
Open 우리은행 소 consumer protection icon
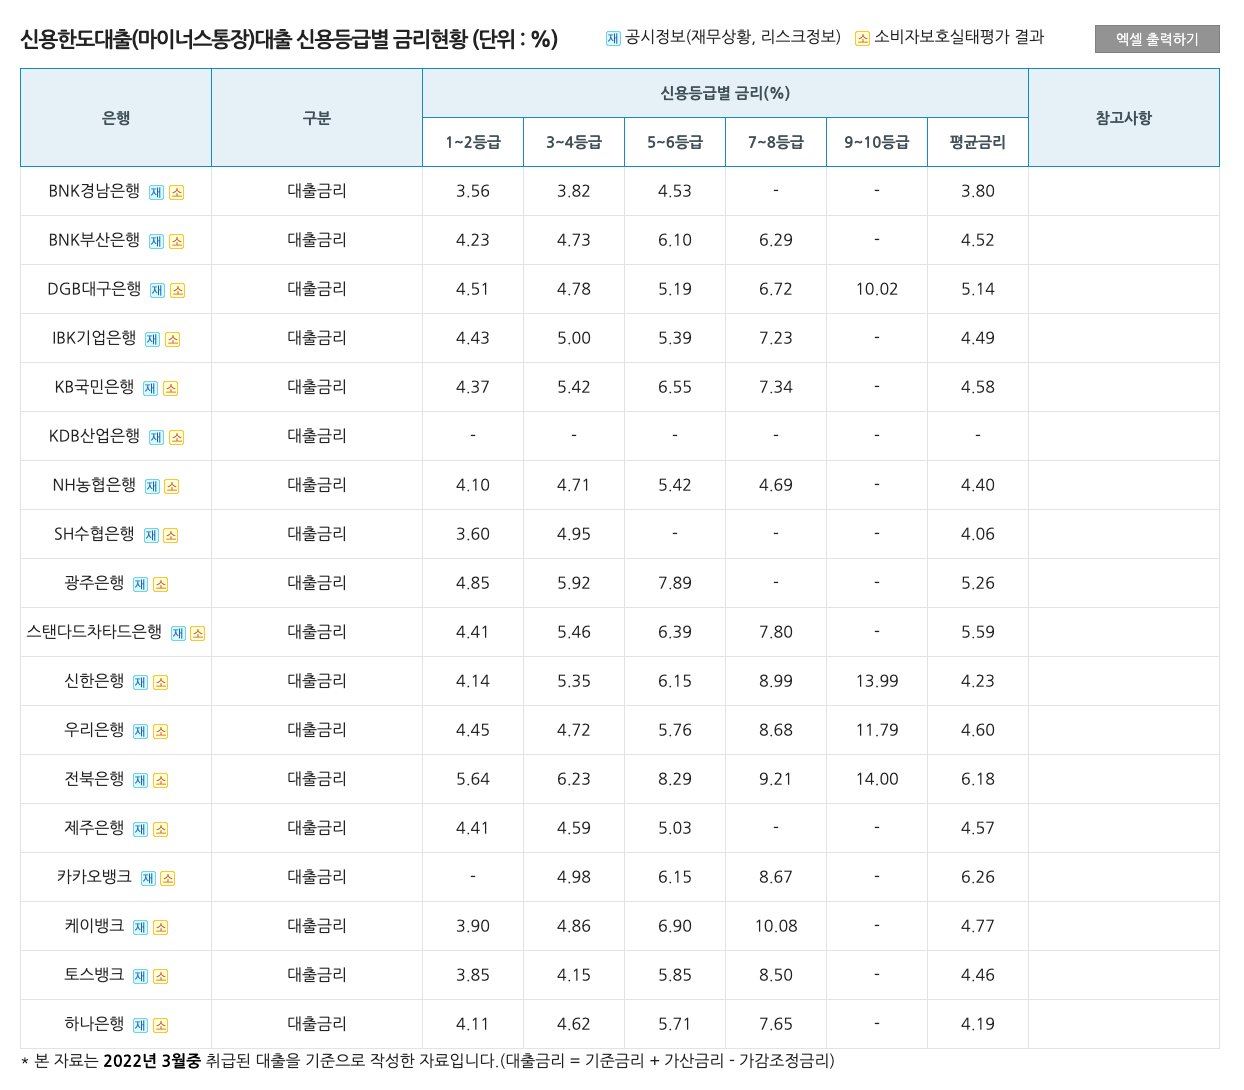[x=160, y=732]
